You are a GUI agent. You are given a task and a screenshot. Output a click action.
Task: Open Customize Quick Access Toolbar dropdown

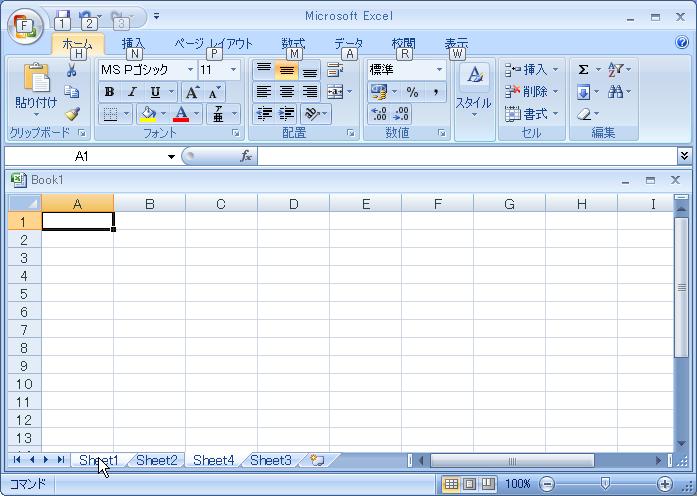pyautogui.click(x=156, y=17)
